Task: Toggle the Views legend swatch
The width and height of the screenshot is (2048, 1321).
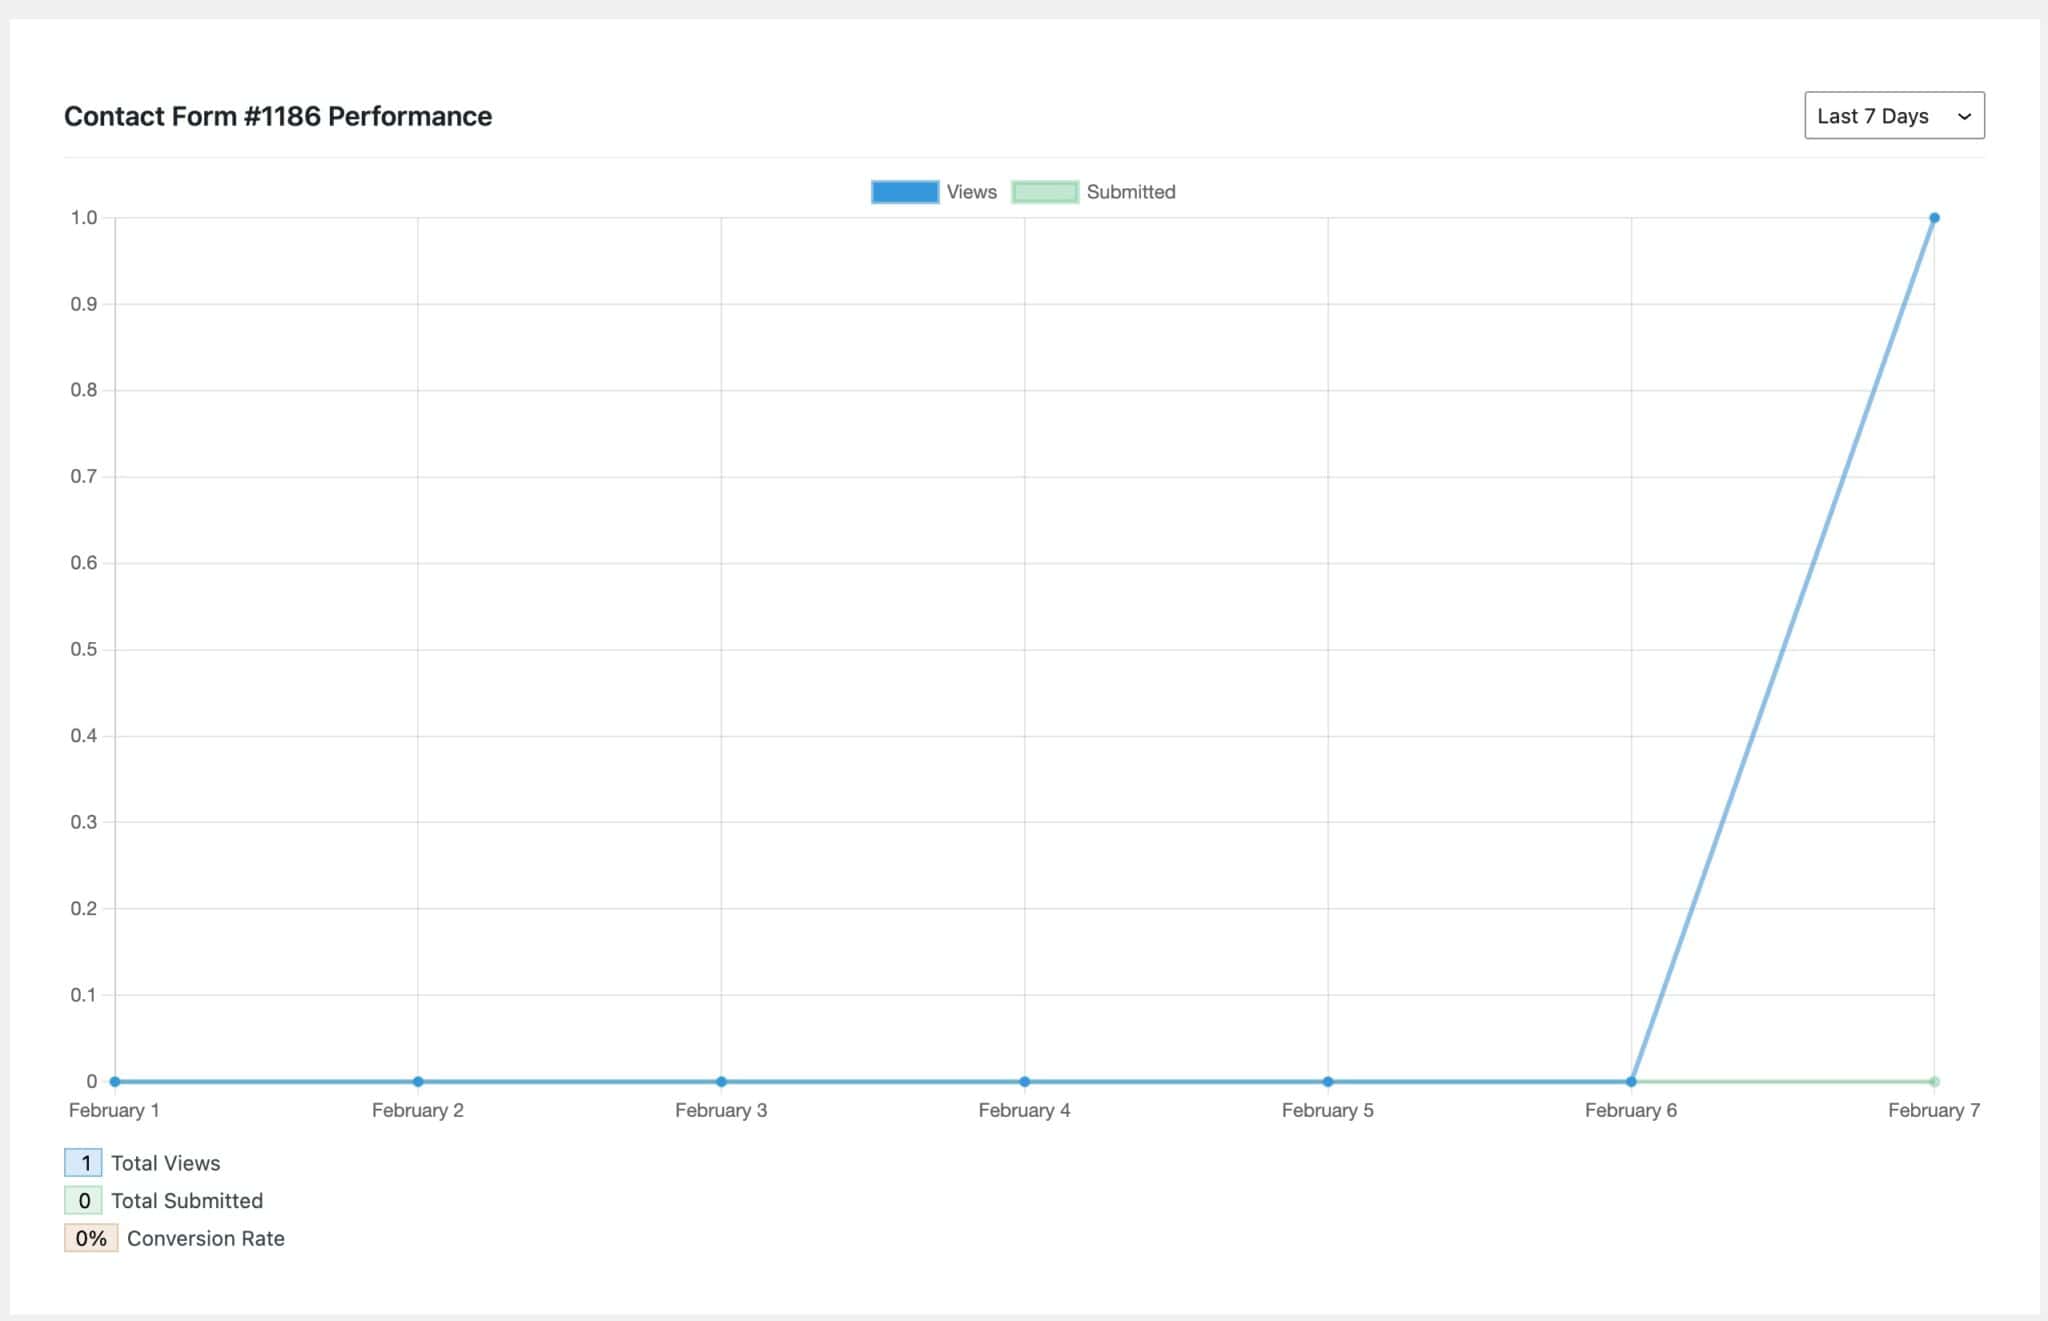Action: (904, 192)
